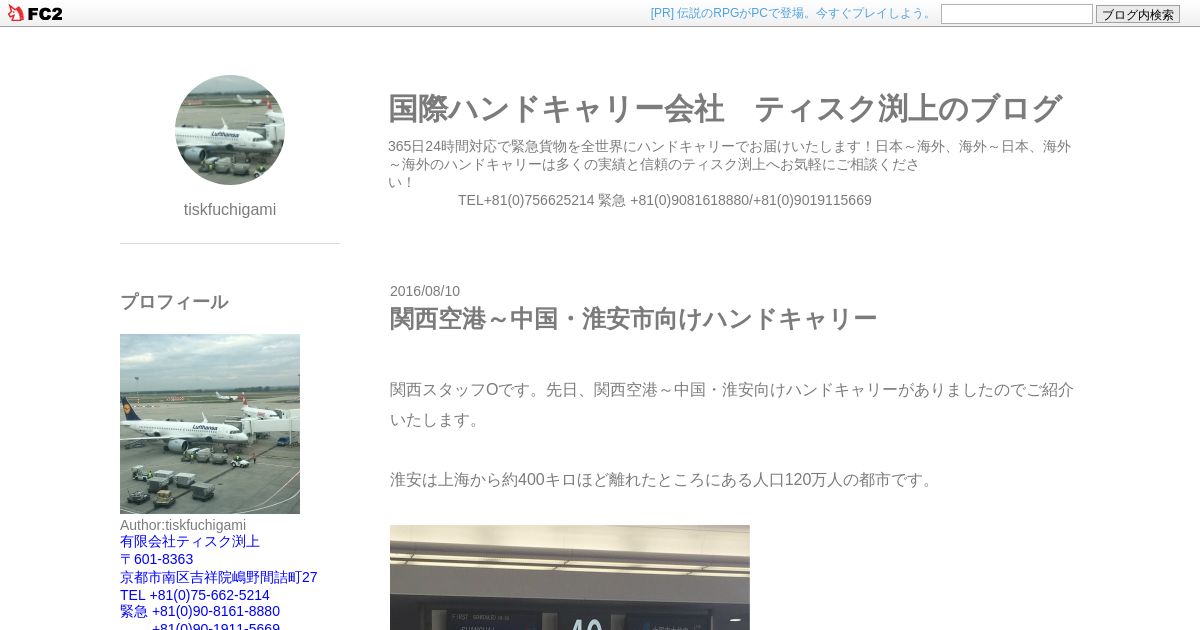1200x630 pixels.
Task: Open the round airplane avatar image
Action: [x=230, y=130]
